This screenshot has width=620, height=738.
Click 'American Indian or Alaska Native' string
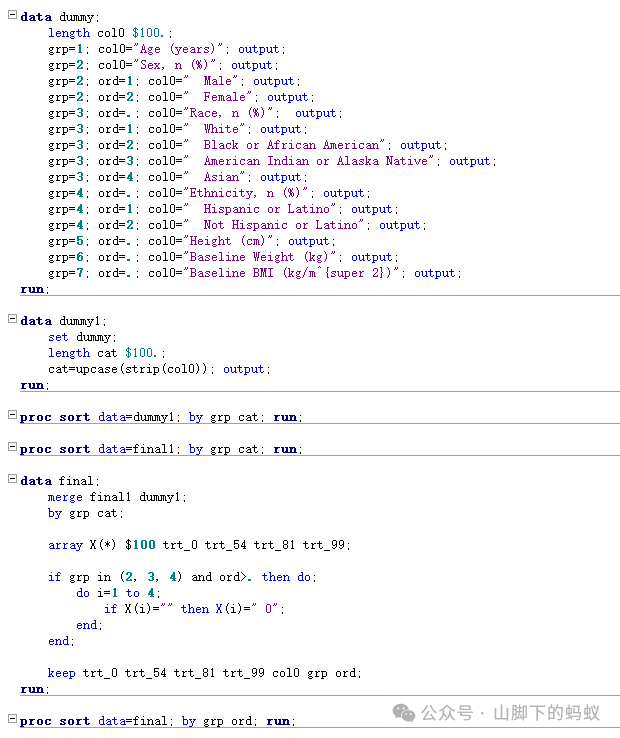click(x=309, y=161)
